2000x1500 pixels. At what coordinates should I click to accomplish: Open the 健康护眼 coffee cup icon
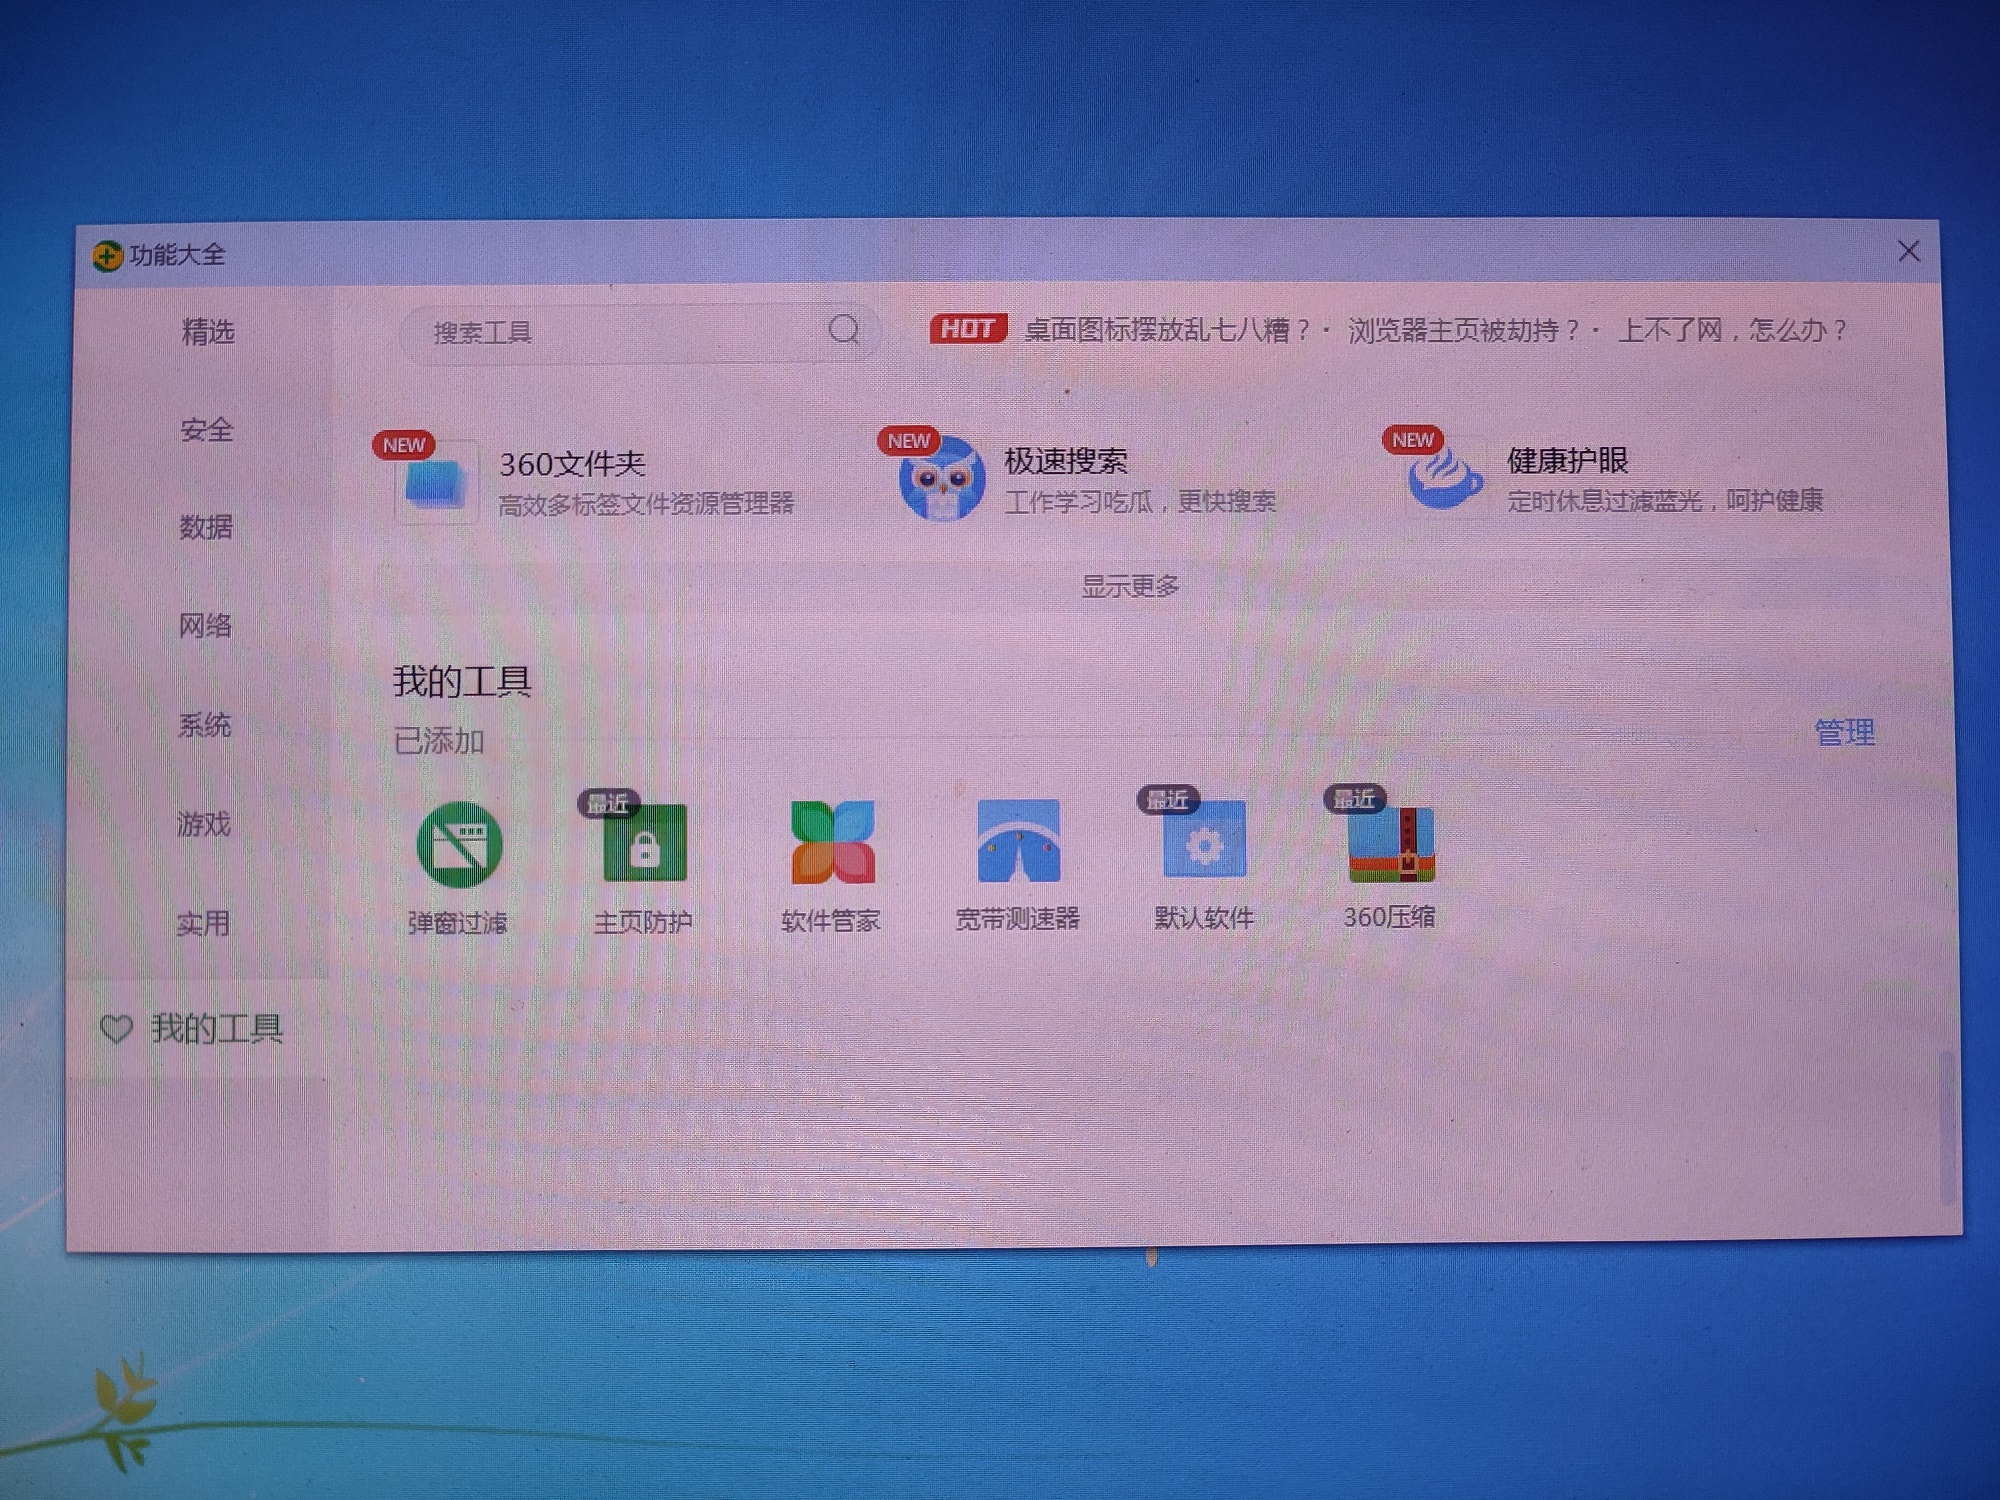pyautogui.click(x=1445, y=478)
